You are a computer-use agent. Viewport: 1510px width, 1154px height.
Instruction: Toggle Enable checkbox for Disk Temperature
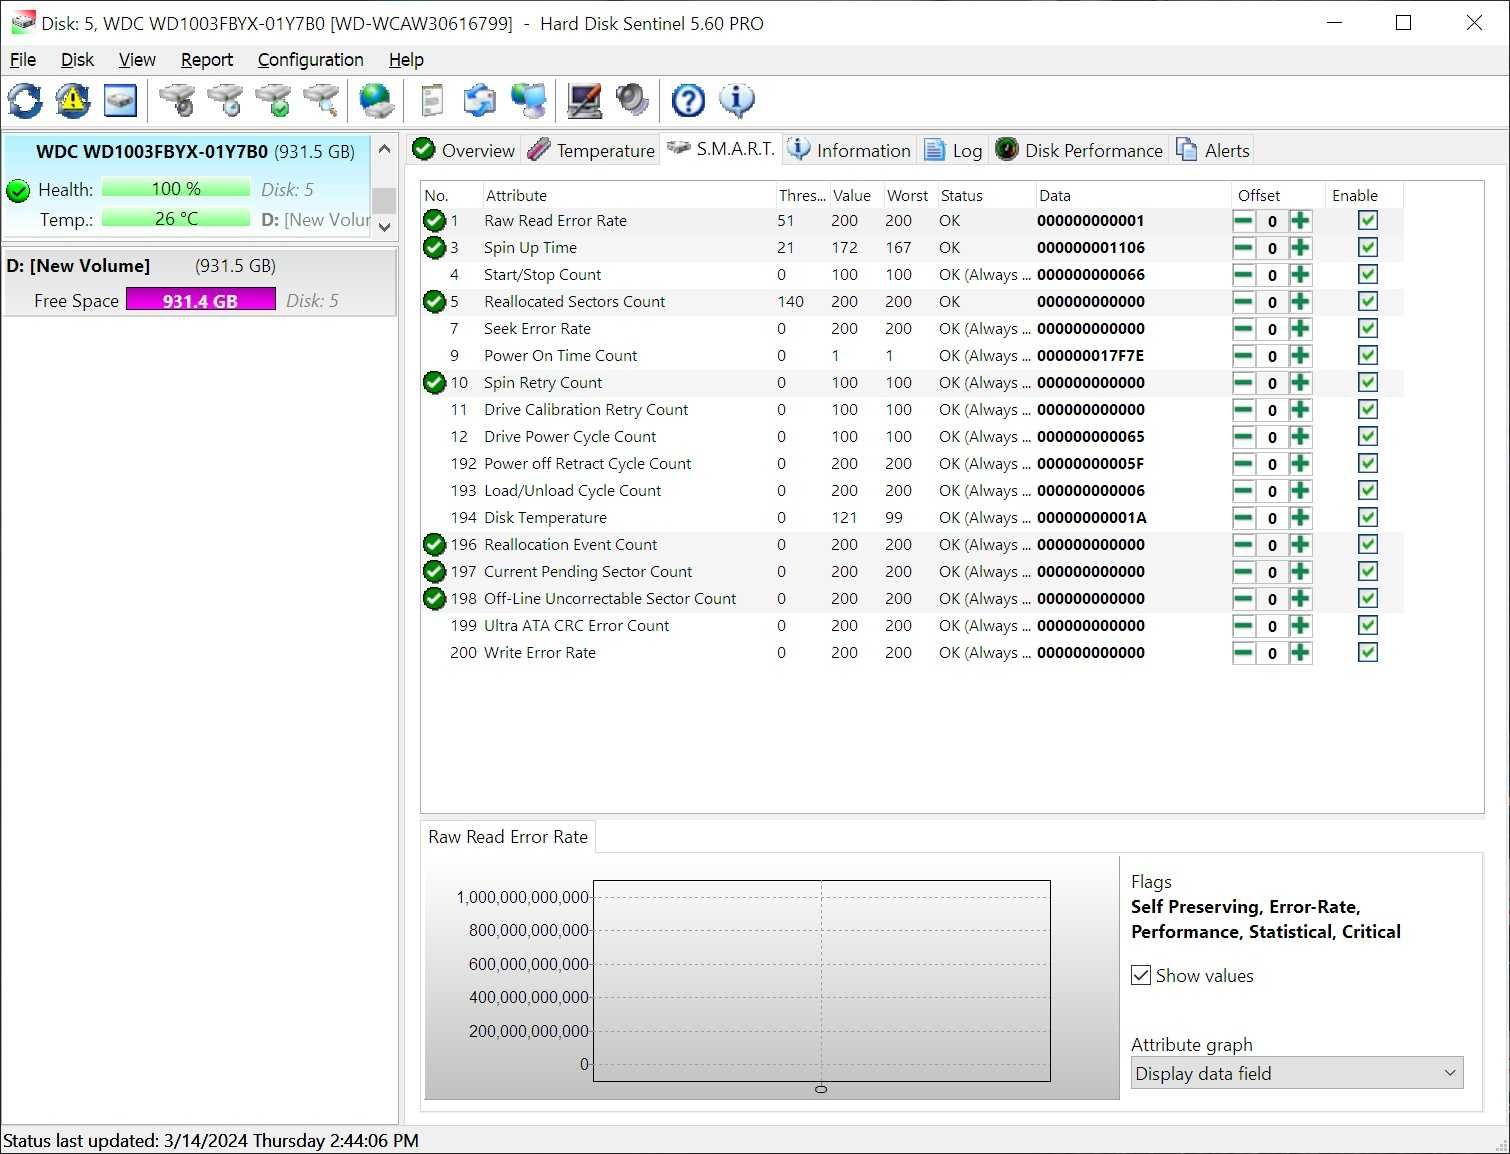1368,518
